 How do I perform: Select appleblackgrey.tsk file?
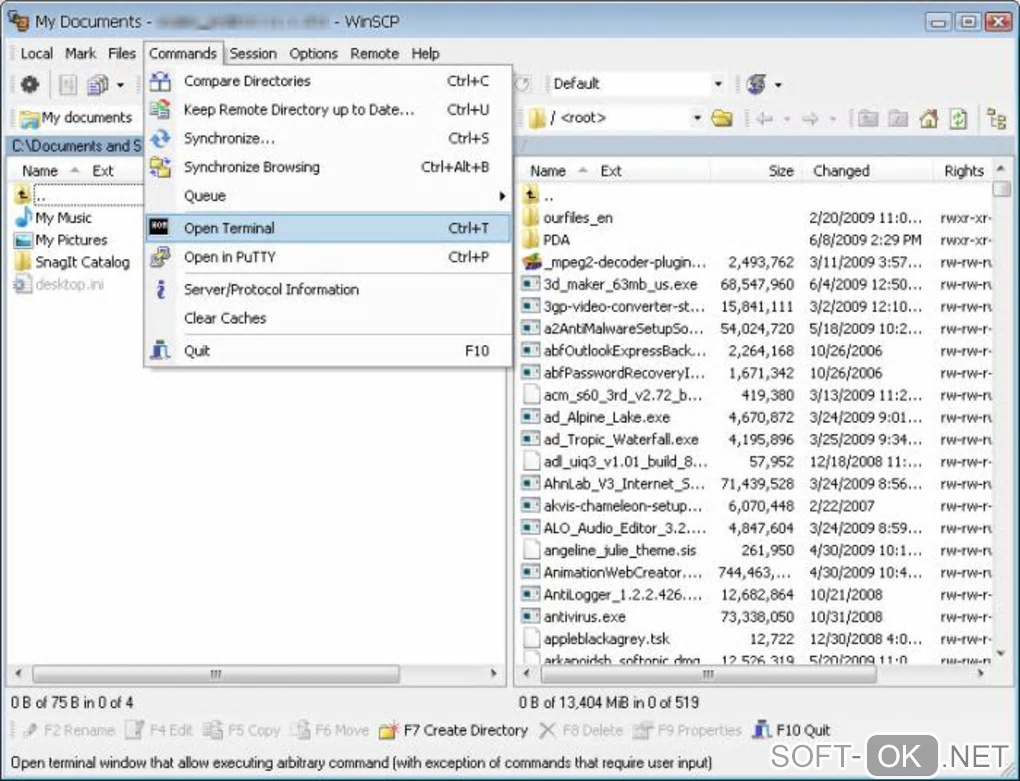point(606,639)
